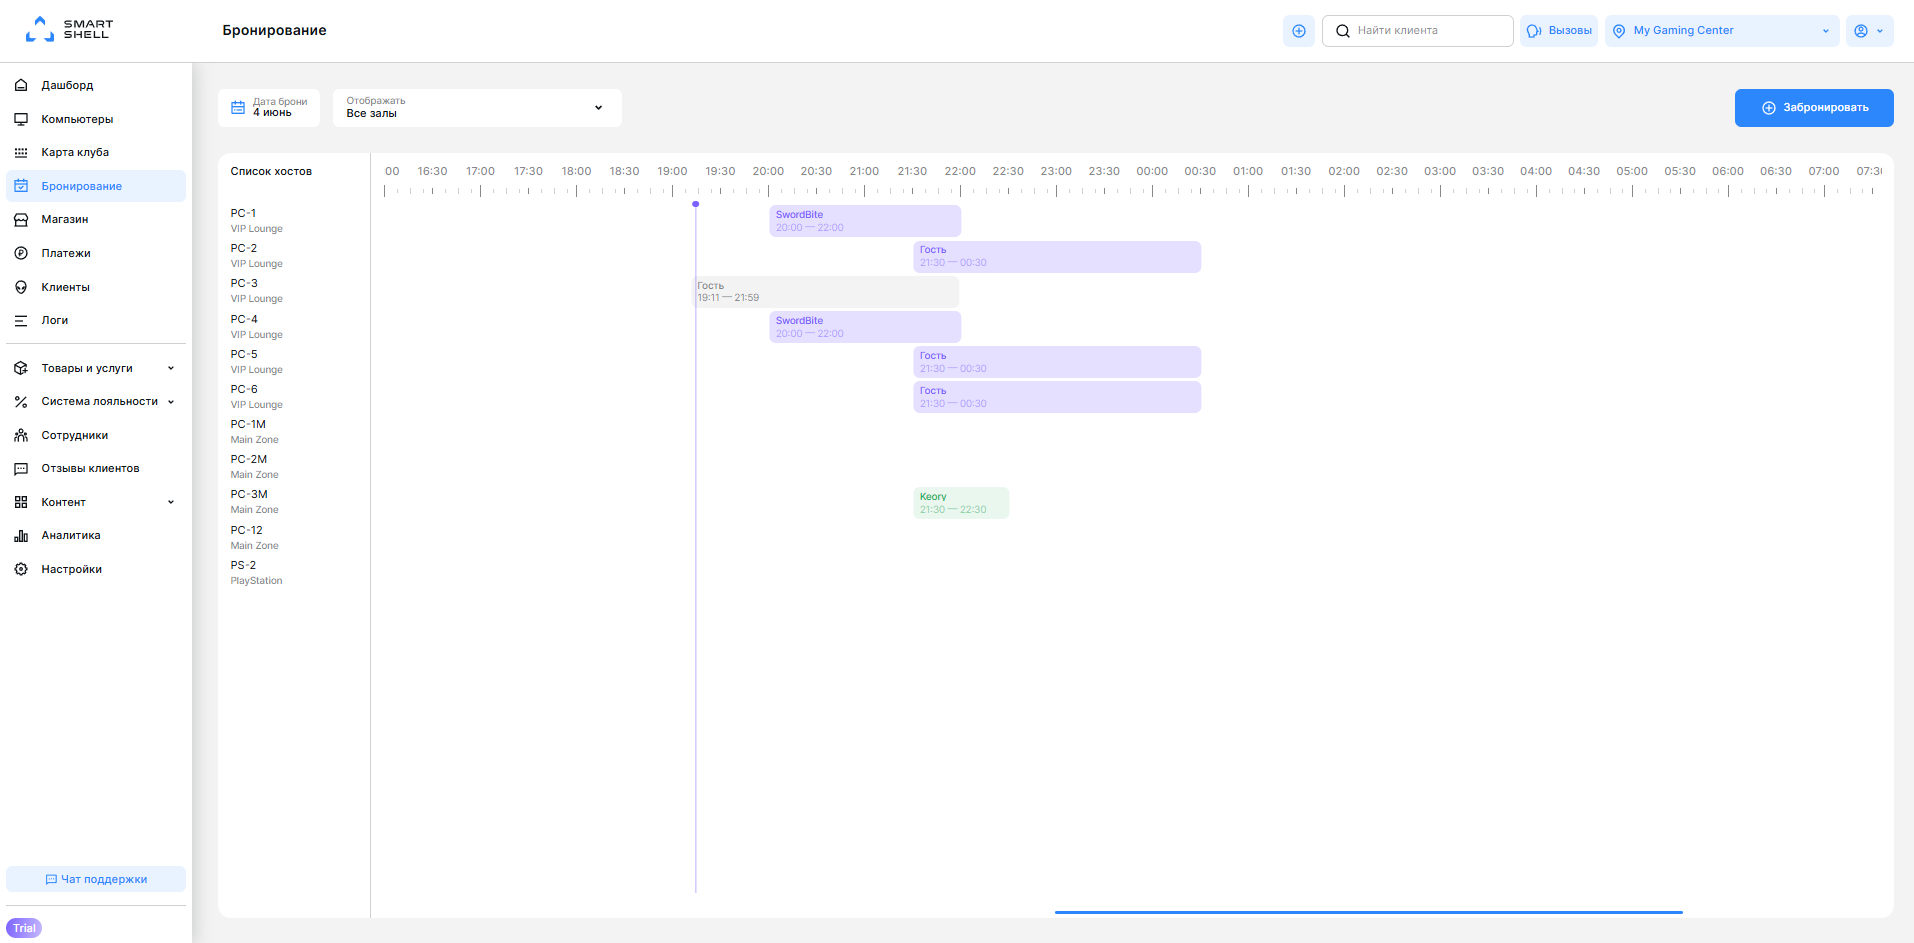The width and height of the screenshot is (1914, 943).
Task: Select SwordBite booking on PC-4 row
Action: click(x=865, y=327)
